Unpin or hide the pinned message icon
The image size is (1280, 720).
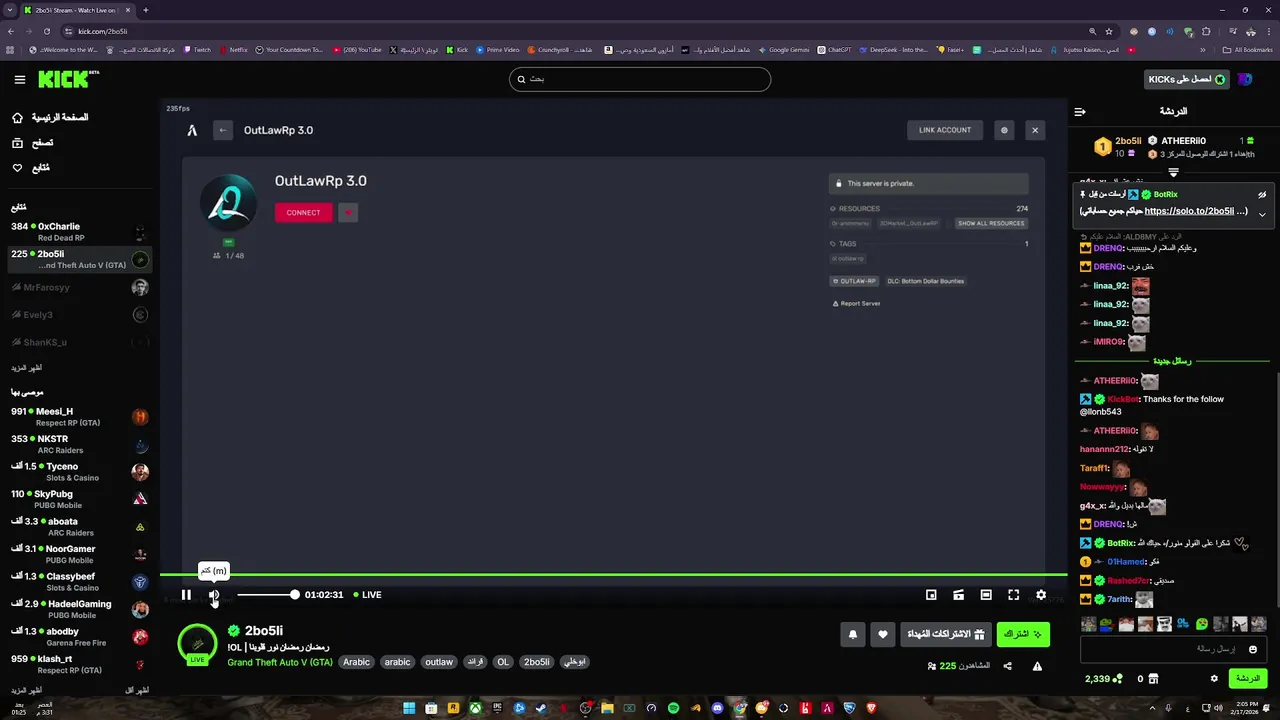coord(1262,195)
